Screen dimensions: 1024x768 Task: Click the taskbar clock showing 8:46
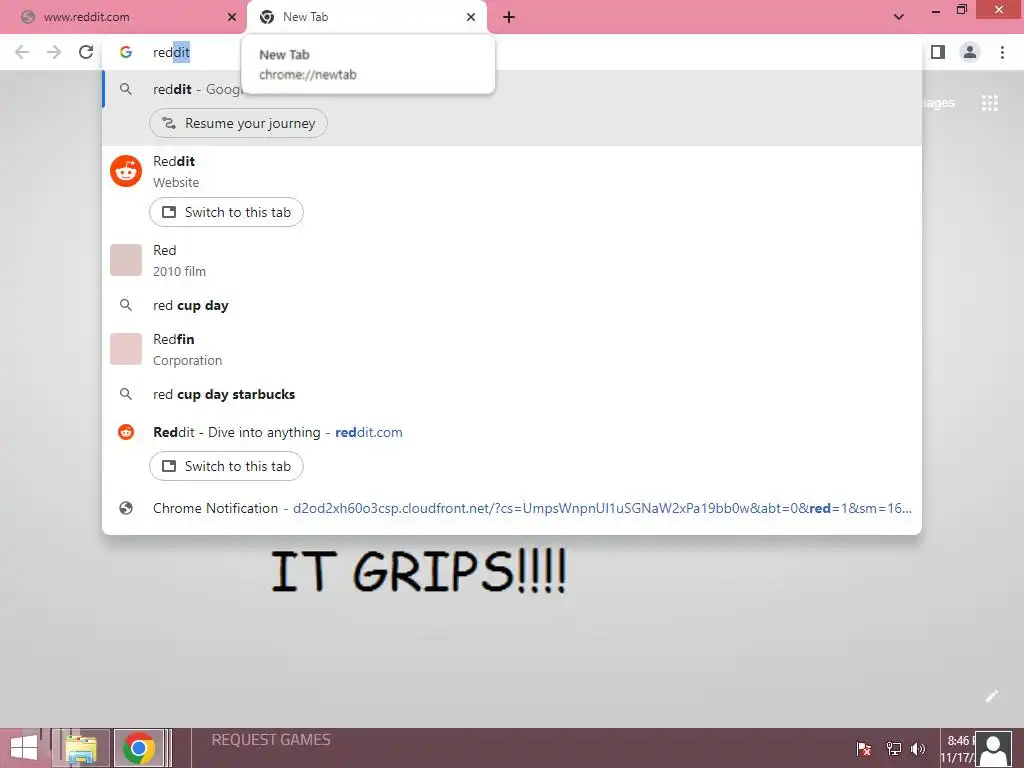959,749
